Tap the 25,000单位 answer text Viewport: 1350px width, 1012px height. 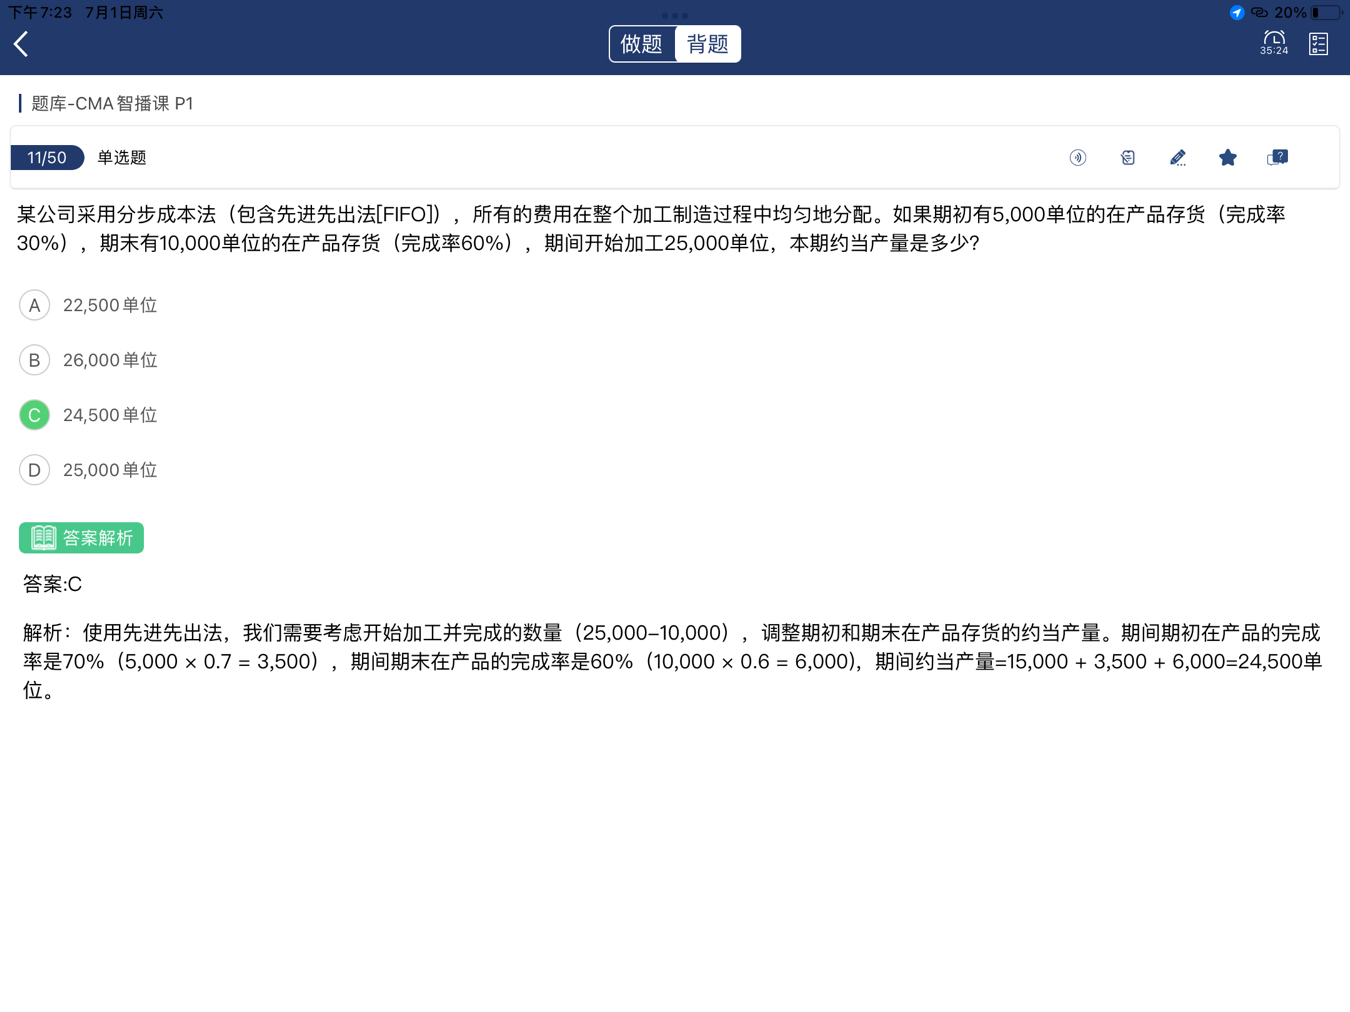[110, 470]
